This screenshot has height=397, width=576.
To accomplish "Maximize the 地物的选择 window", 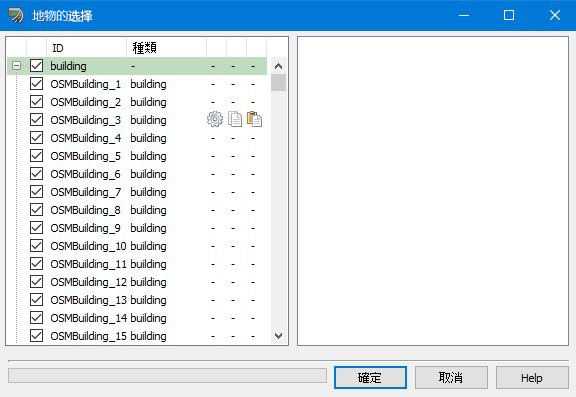I will 509,15.
